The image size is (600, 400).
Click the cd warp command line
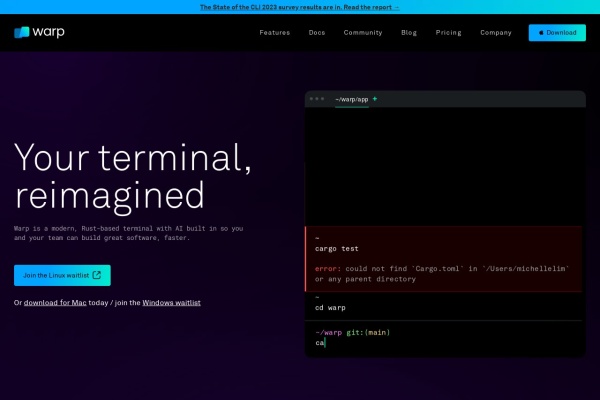[330, 308]
